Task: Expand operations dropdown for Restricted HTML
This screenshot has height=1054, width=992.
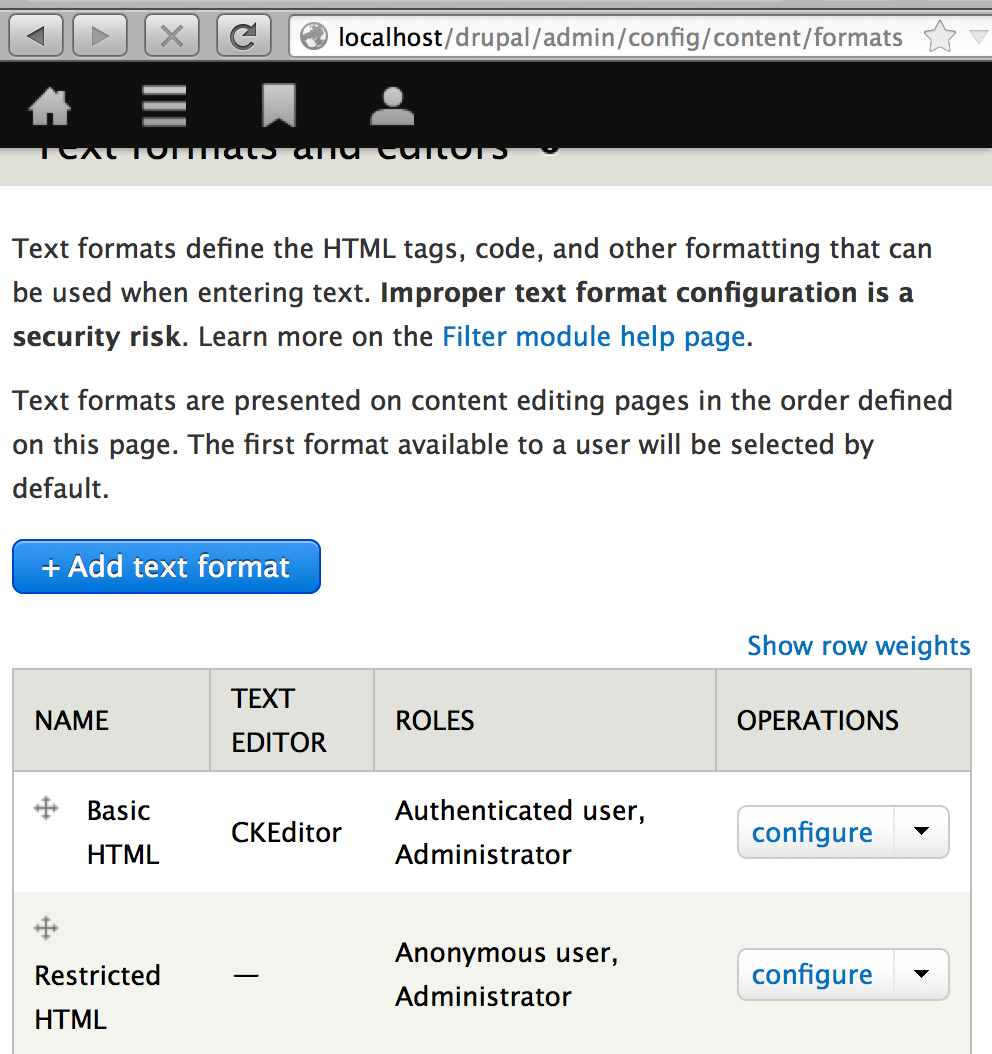Action: tap(921, 975)
